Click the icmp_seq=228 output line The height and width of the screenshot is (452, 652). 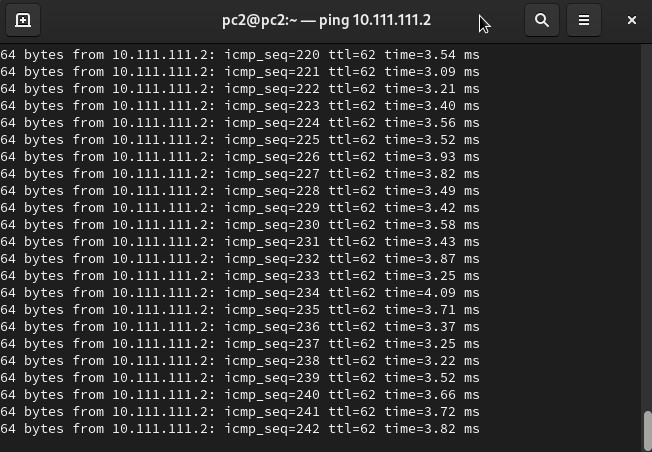pyautogui.click(x=240, y=190)
